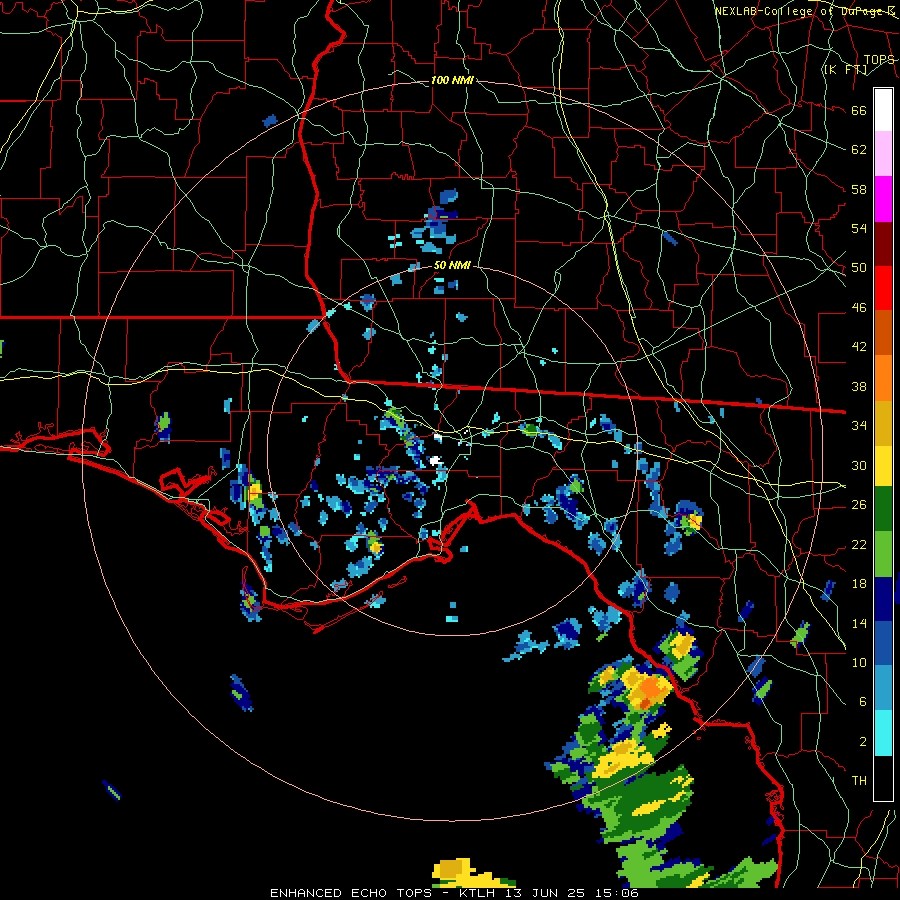Select the 14 legend label
The width and height of the screenshot is (900, 900).
pyautogui.click(x=859, y=623)
